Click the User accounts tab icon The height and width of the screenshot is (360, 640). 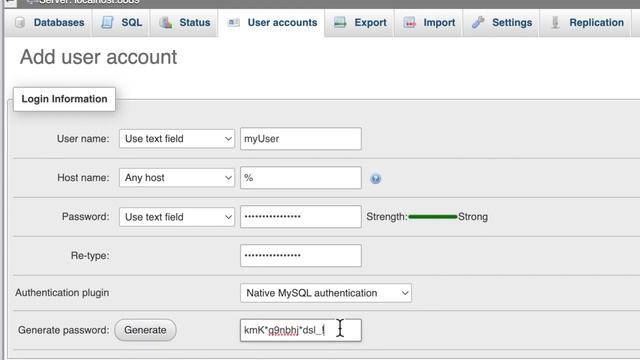[234, 22]
